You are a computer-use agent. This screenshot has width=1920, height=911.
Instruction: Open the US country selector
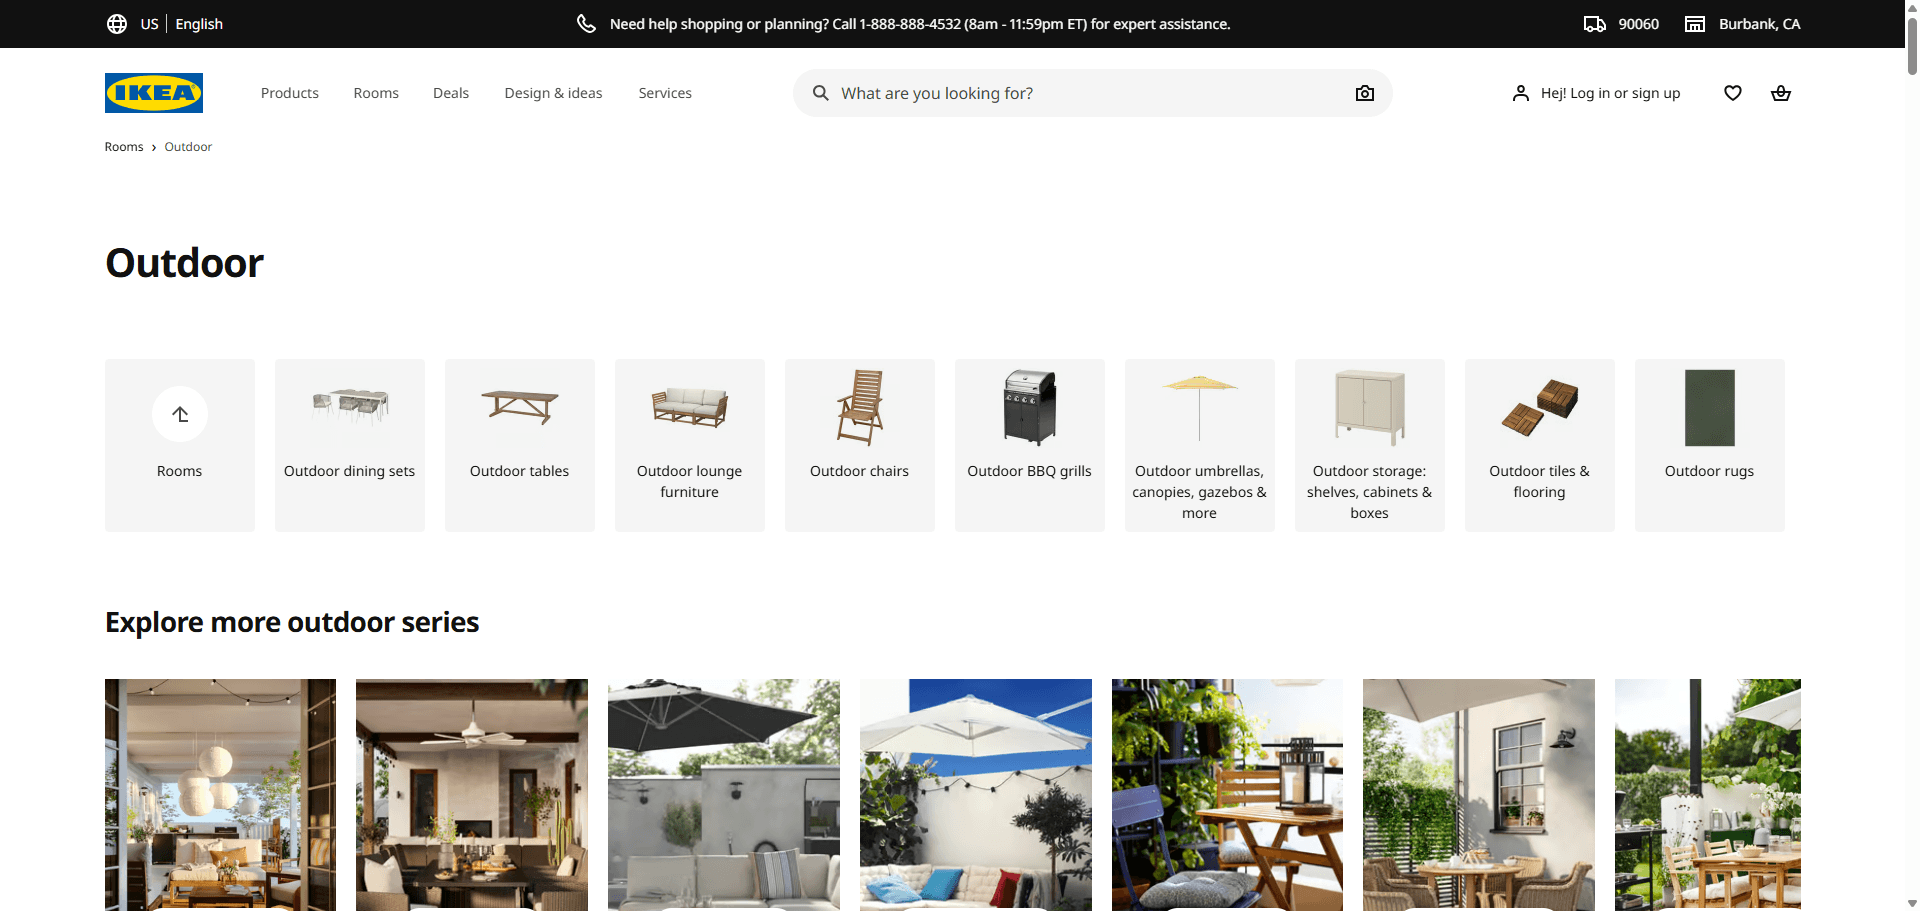pos(149,23)
